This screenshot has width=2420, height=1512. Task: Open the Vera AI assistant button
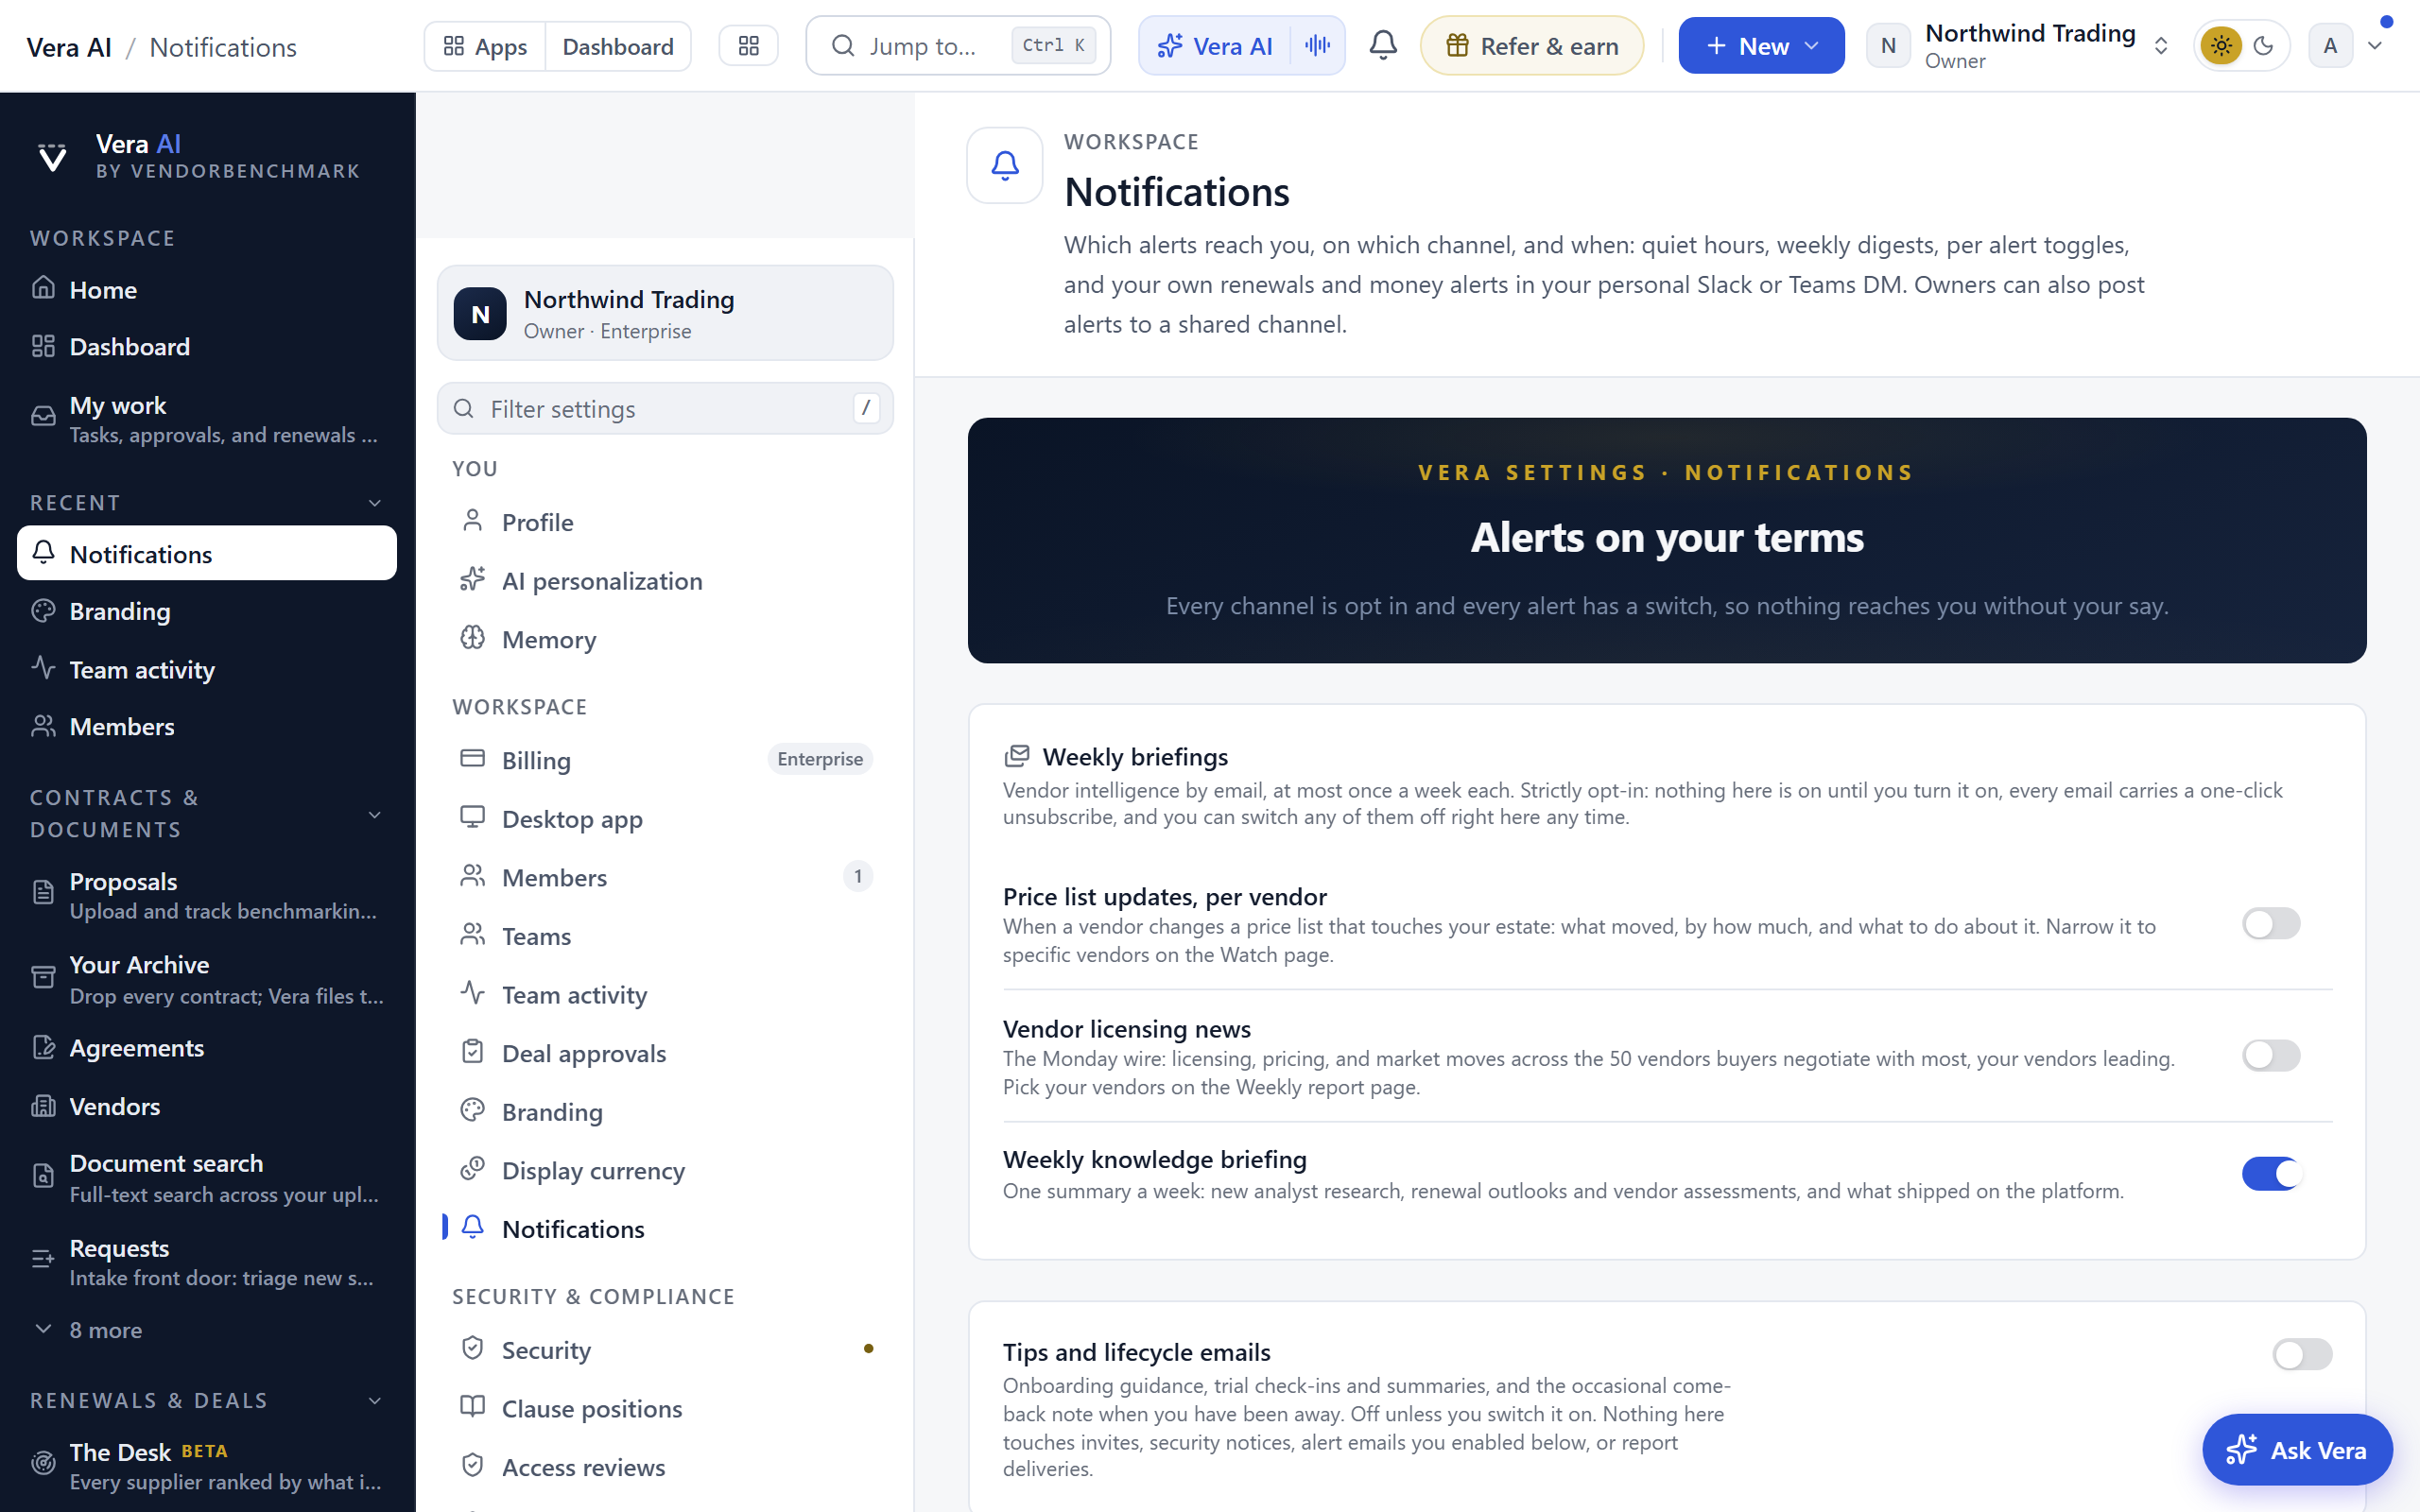(1215, 46)
